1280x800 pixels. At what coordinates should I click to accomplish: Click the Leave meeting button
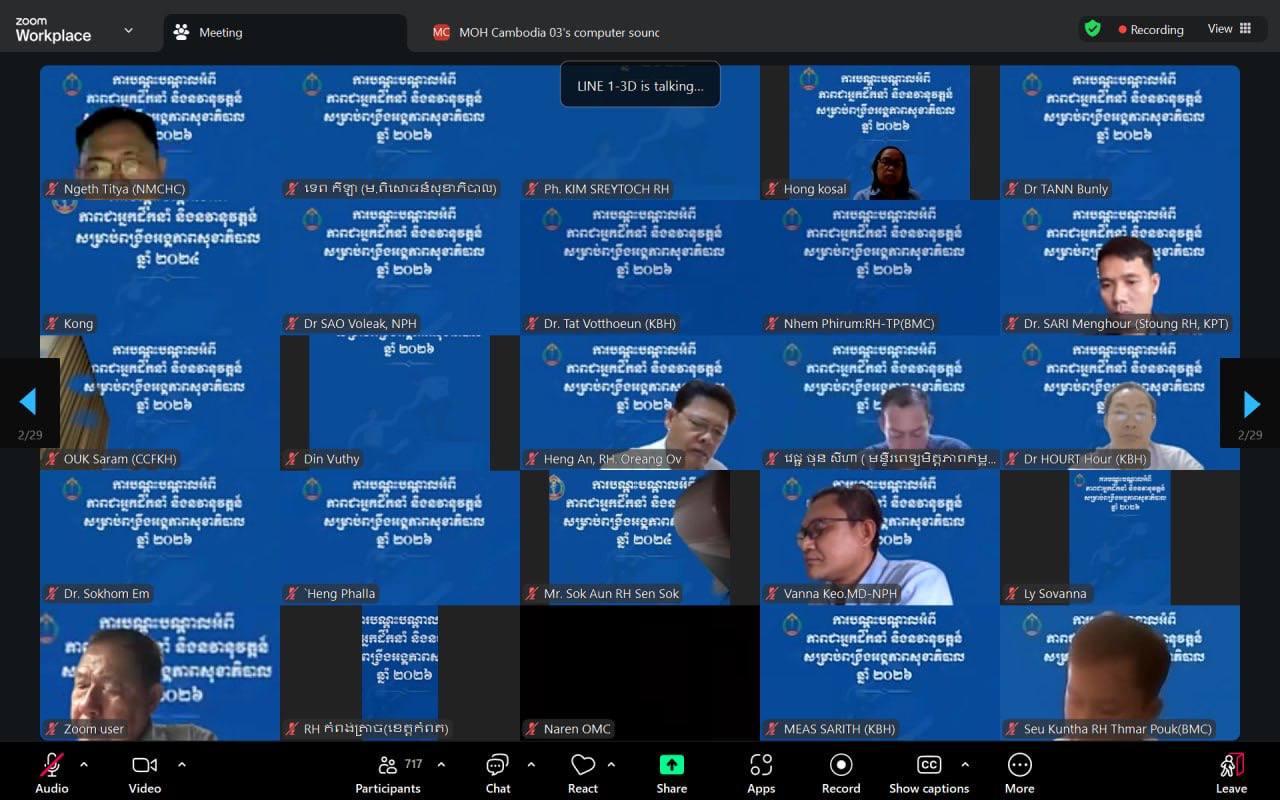click(x=1231, y=773)
